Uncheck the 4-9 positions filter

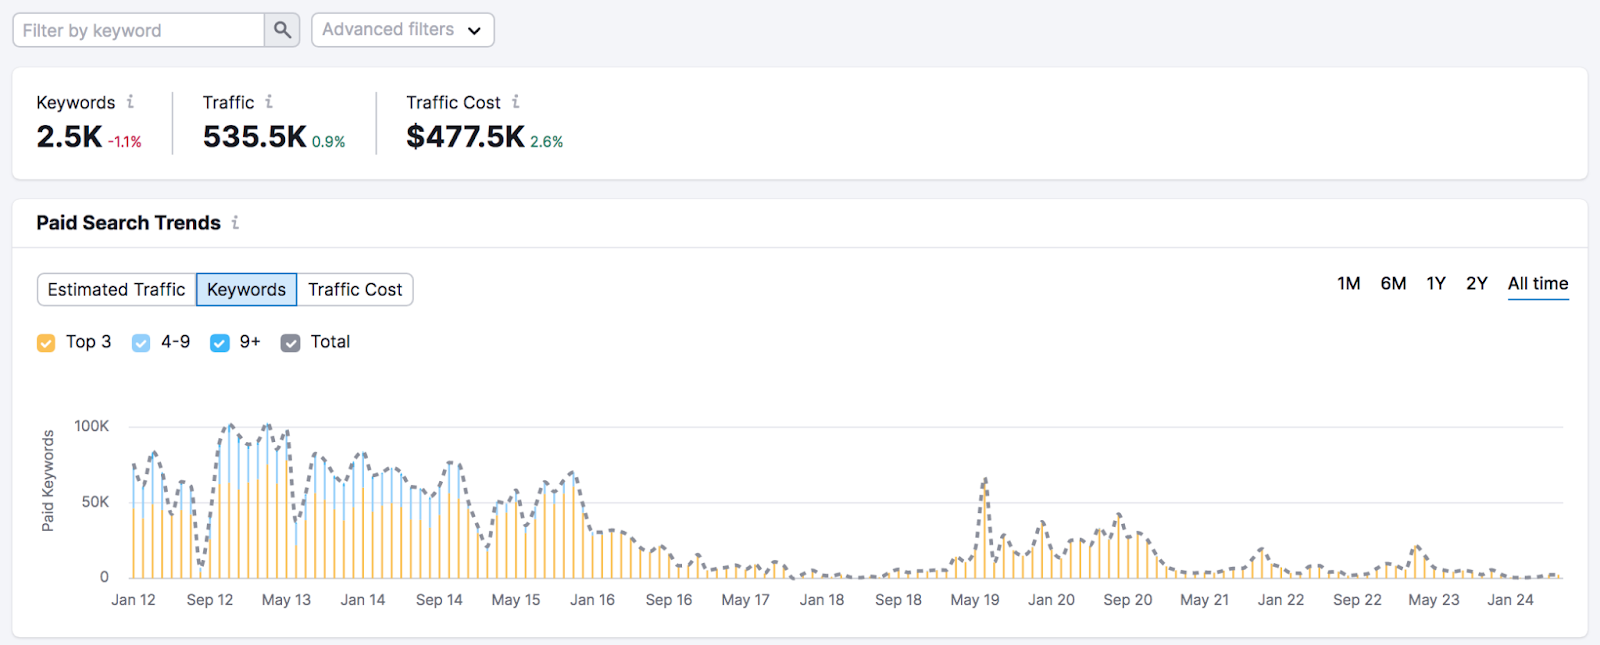tap(140, 342)
